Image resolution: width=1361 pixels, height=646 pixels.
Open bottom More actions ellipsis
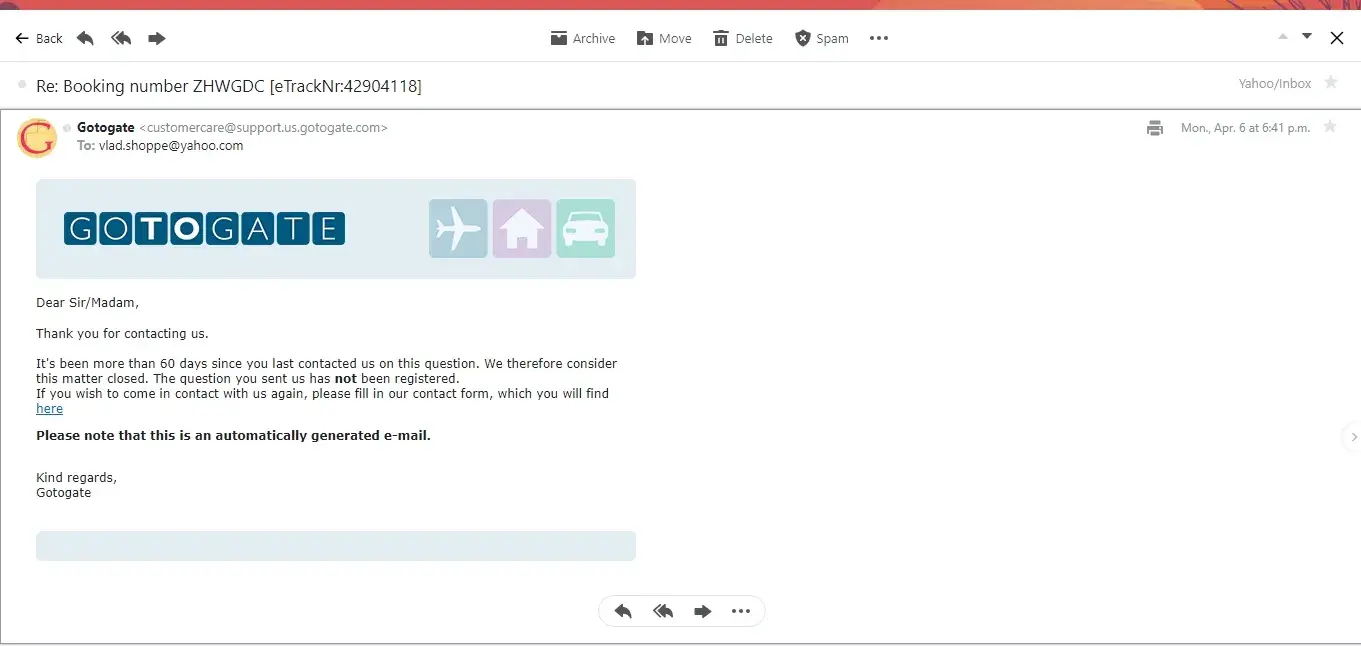click(741, 611)
